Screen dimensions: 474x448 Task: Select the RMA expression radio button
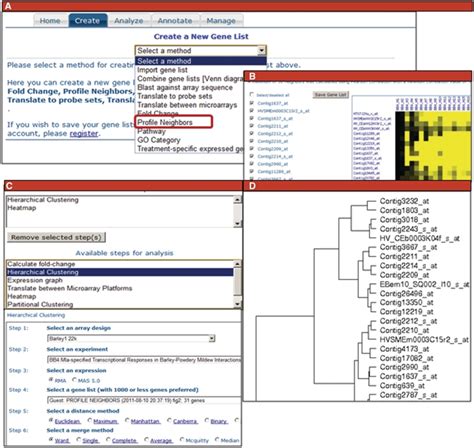coord(51,379)
